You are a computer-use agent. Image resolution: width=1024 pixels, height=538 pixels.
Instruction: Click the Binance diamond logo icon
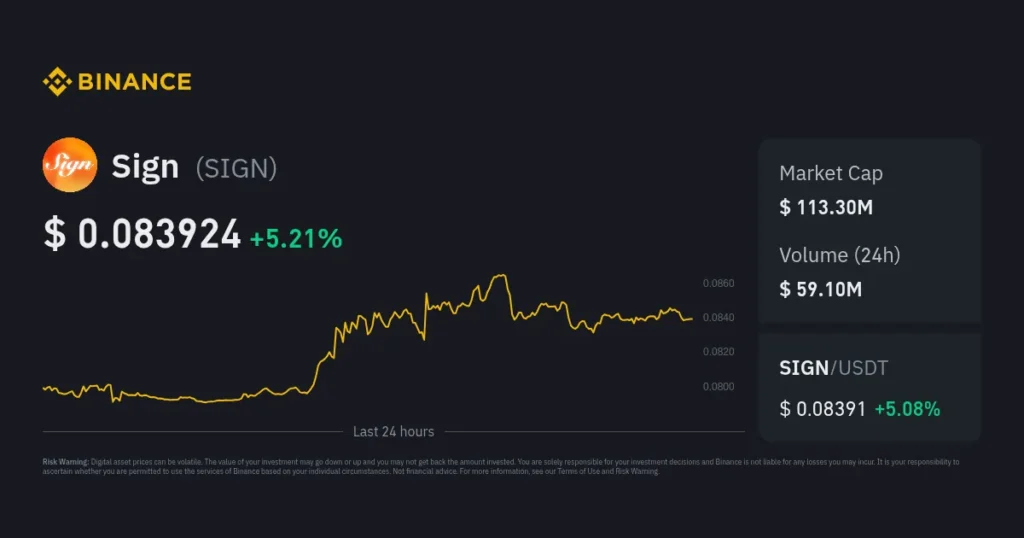[56, 82]
